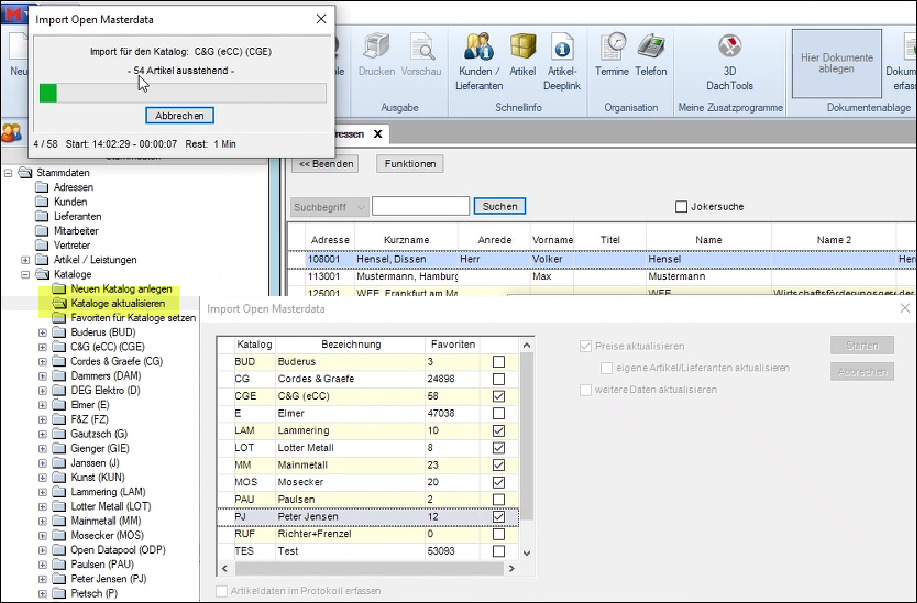
Task: Open Kunden / Lieferanten quick info
Action: [479, 61]
